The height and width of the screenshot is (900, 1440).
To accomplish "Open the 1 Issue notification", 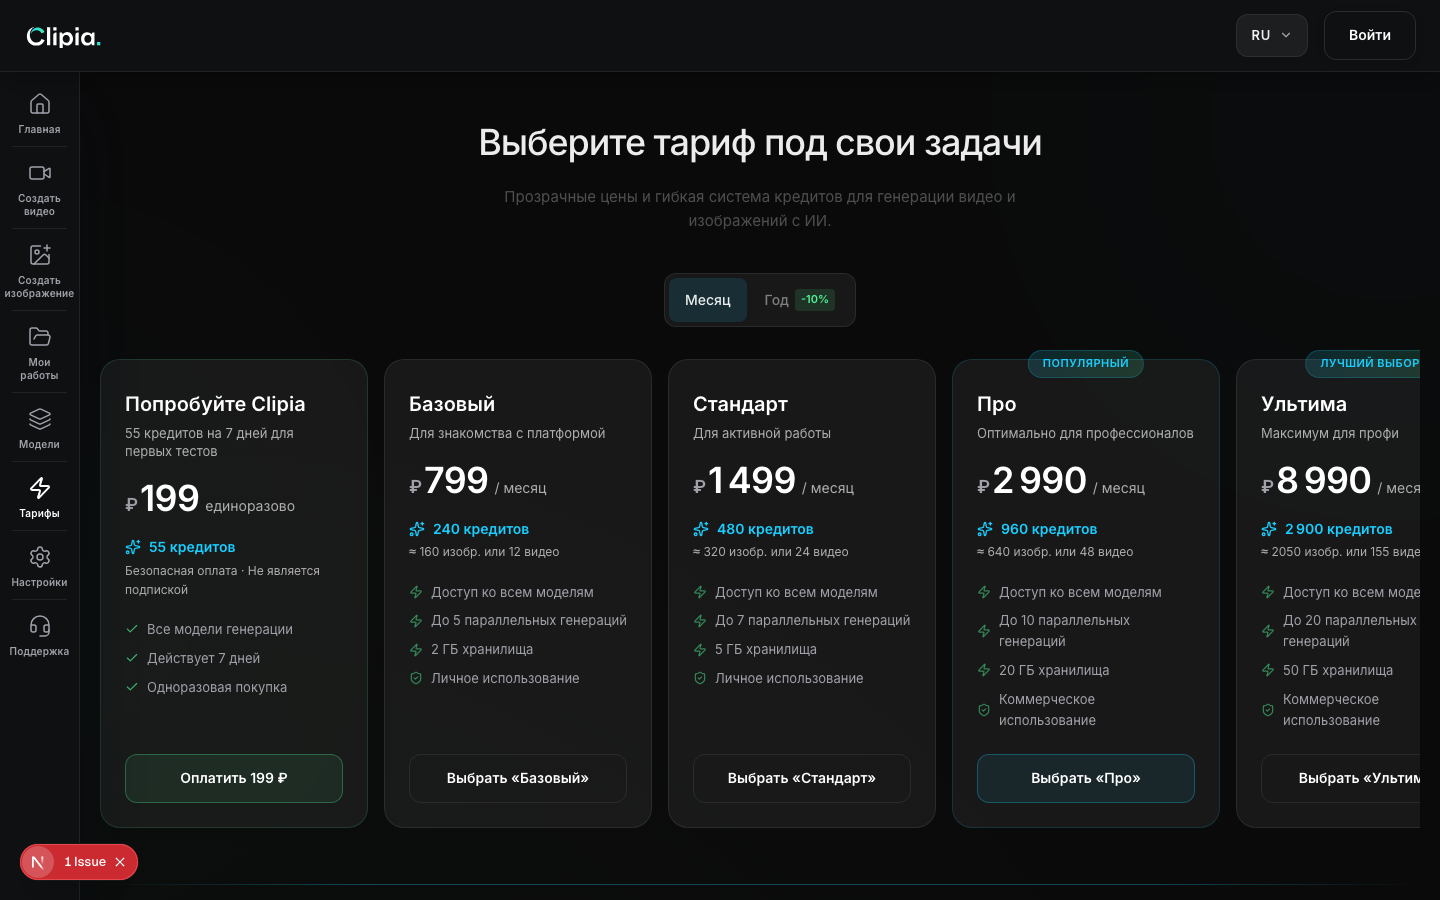I will 85,862.
